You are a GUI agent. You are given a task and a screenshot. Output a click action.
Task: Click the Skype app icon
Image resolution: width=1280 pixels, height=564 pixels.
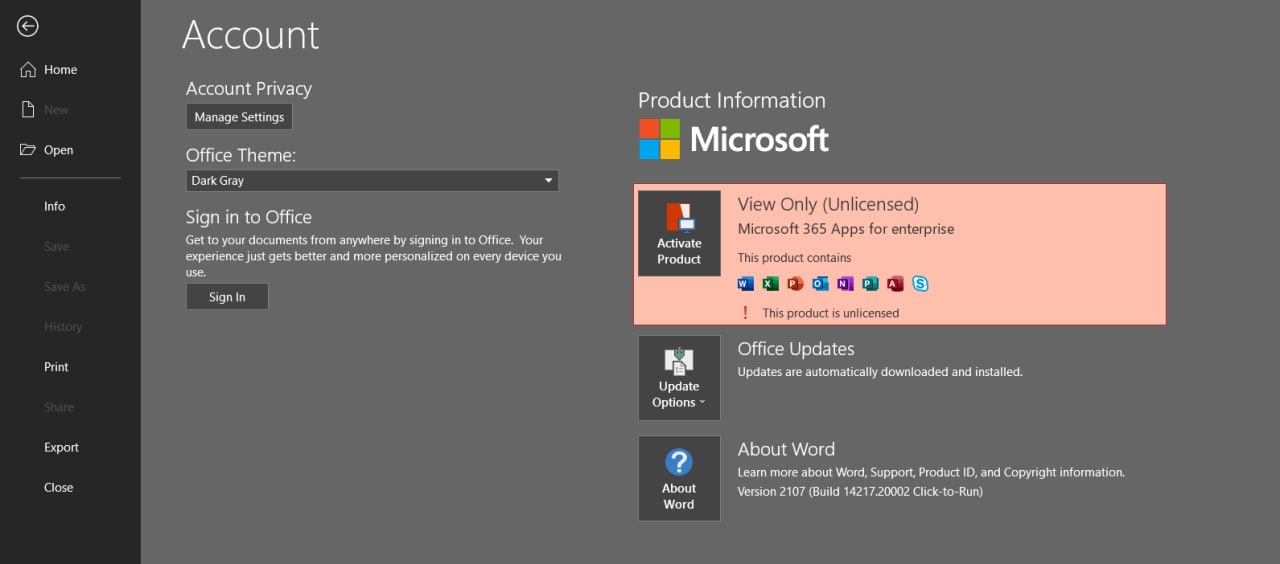tap(920, 284)
